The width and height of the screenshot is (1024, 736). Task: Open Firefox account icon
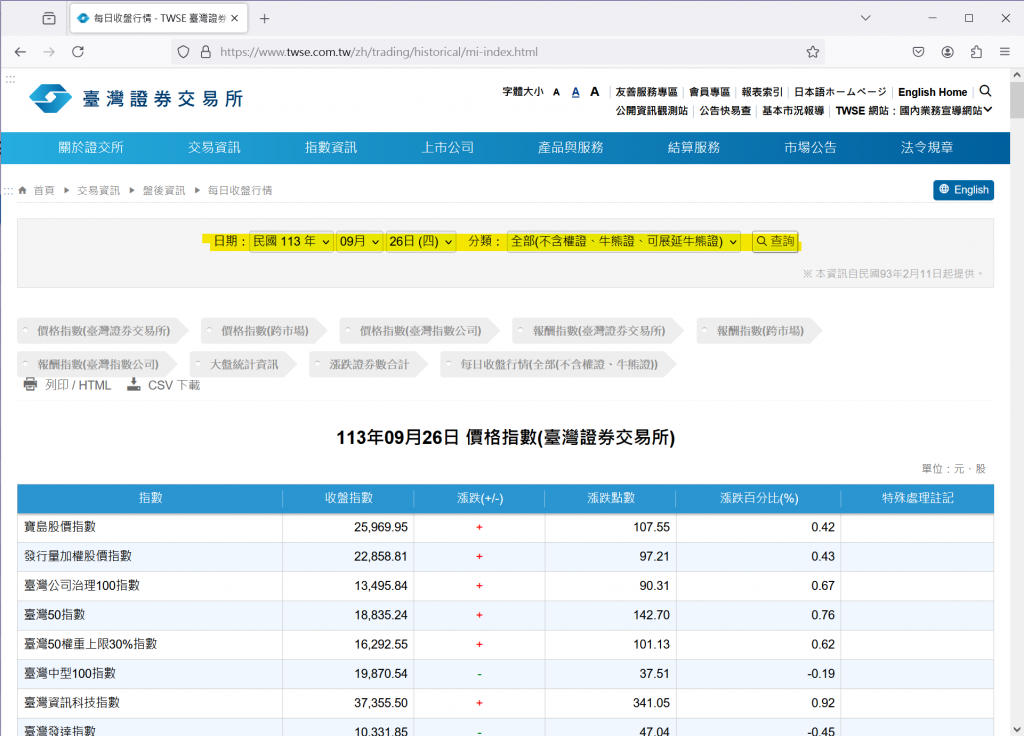(948, 52)
